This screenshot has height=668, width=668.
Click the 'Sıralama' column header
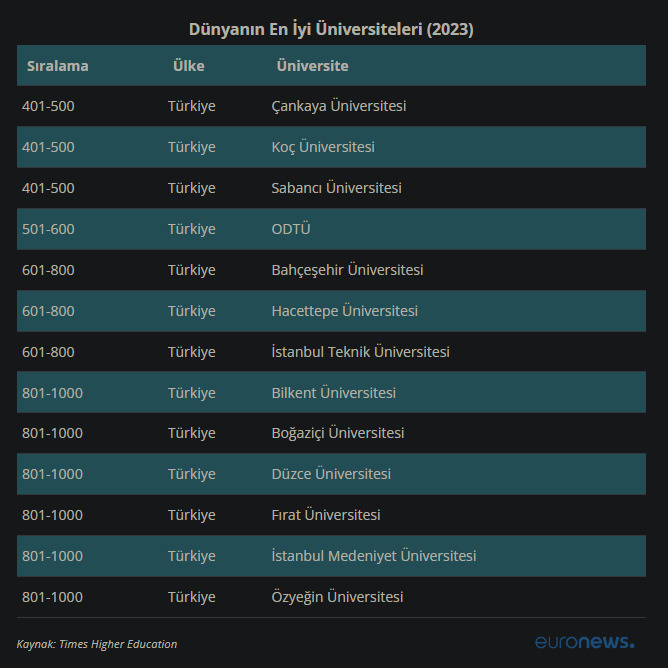[58, 66]
